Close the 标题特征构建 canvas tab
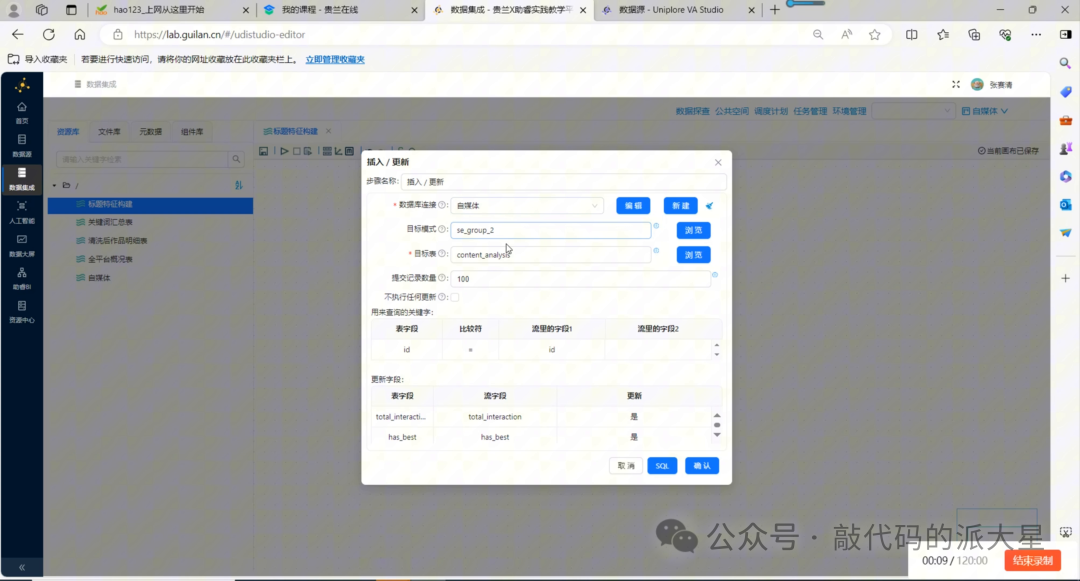Viewport: 1080px width, 581px height. pyautogui.click(x=329, y=131)
